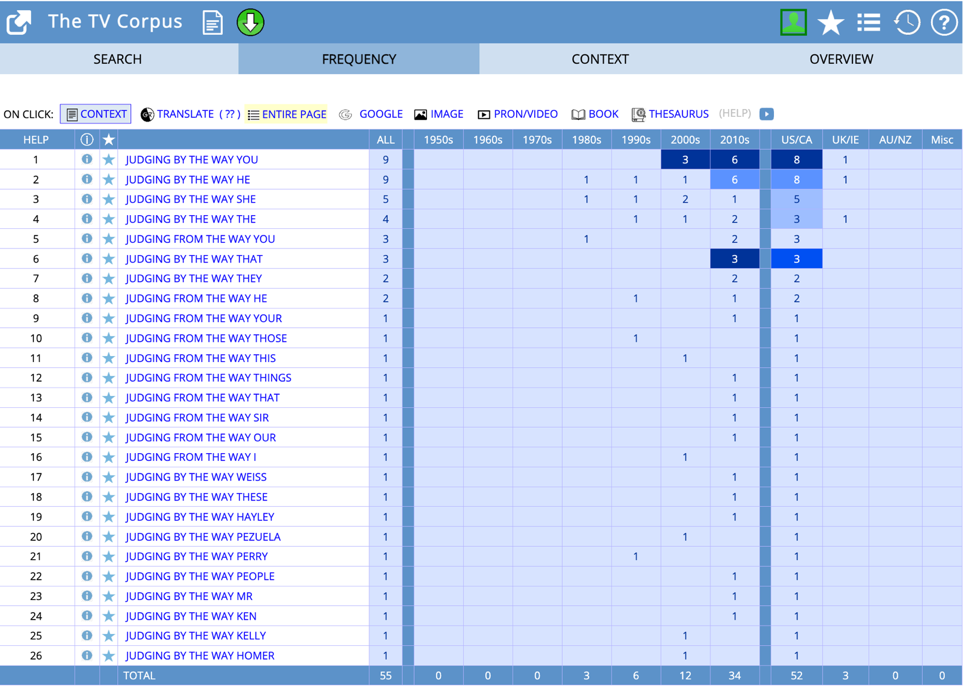Click the 2010s column header
Image resolution: width=964 pixels, height=686 pixels.
click(735, 140)
